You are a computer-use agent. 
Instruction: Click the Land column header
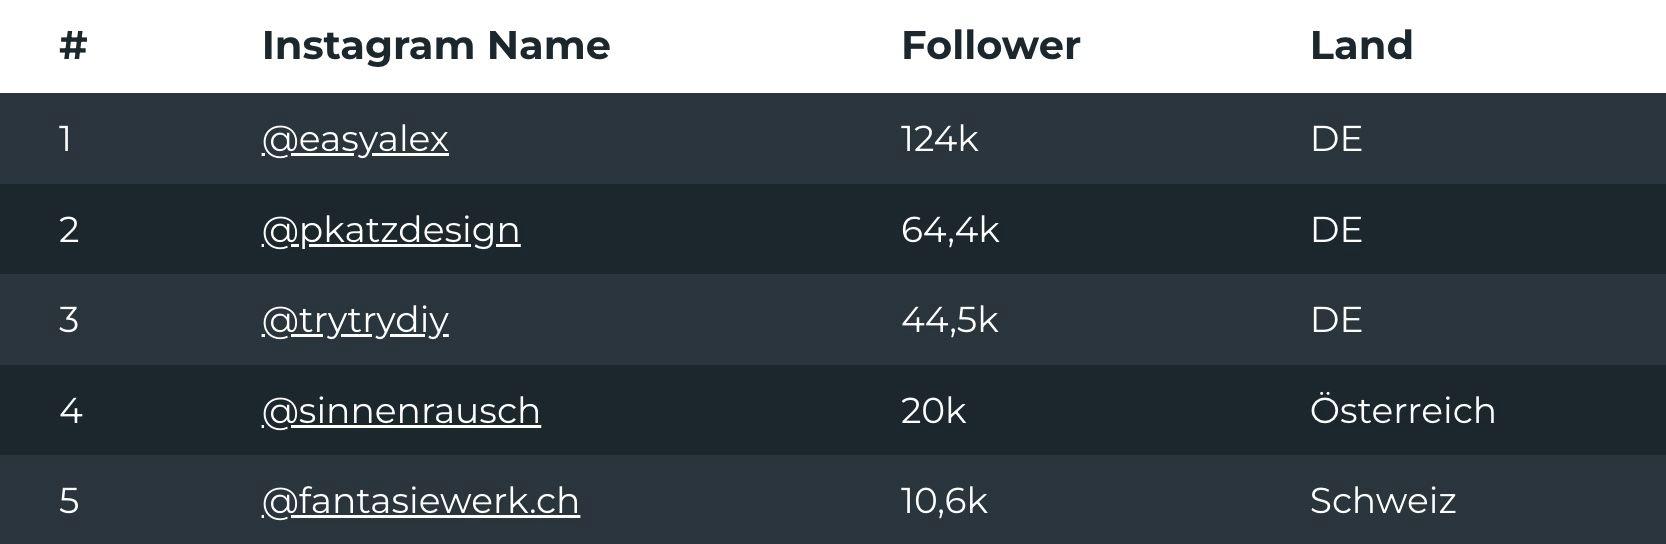click(1361, 46)
